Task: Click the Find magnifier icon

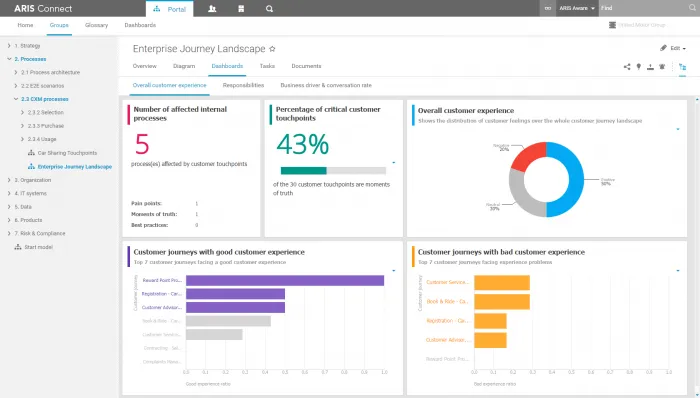Action: pos(692,8)
